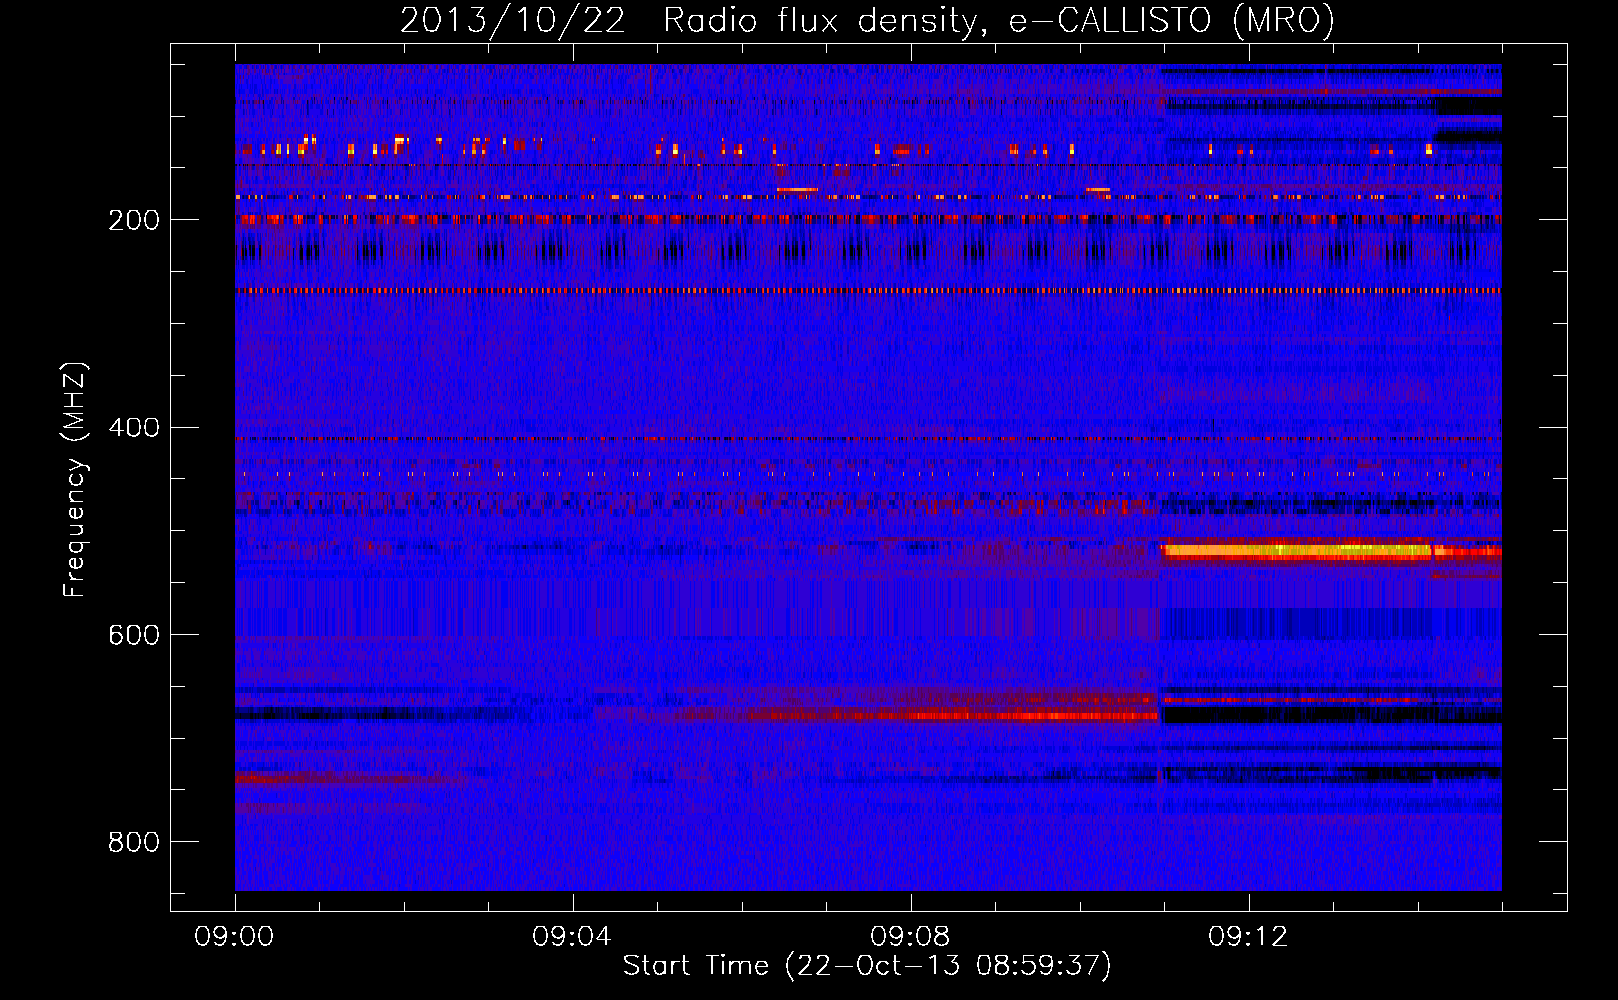
Task: Click the date '2013/10/22' in the title
Action: coord(513,20)
